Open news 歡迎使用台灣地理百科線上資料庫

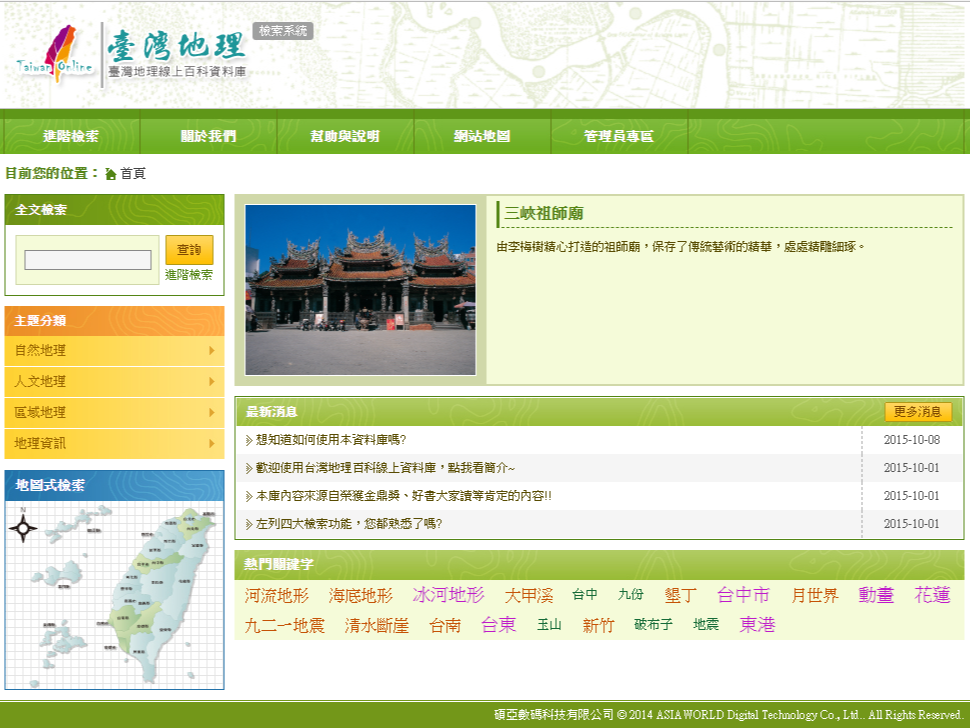click(385, 468)
